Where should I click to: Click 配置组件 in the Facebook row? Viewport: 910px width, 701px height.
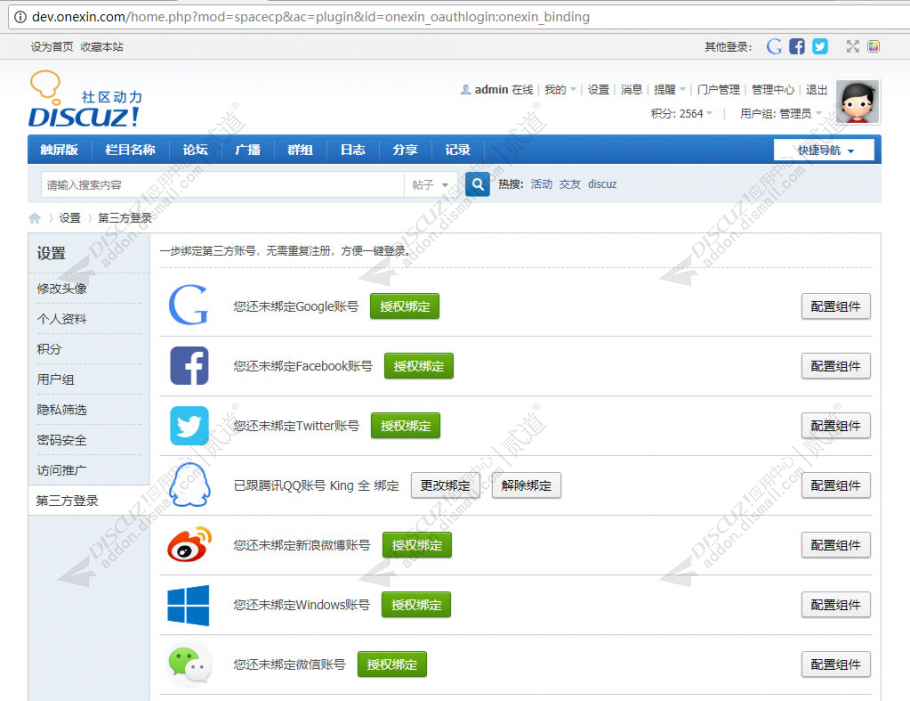coord(836,366)
